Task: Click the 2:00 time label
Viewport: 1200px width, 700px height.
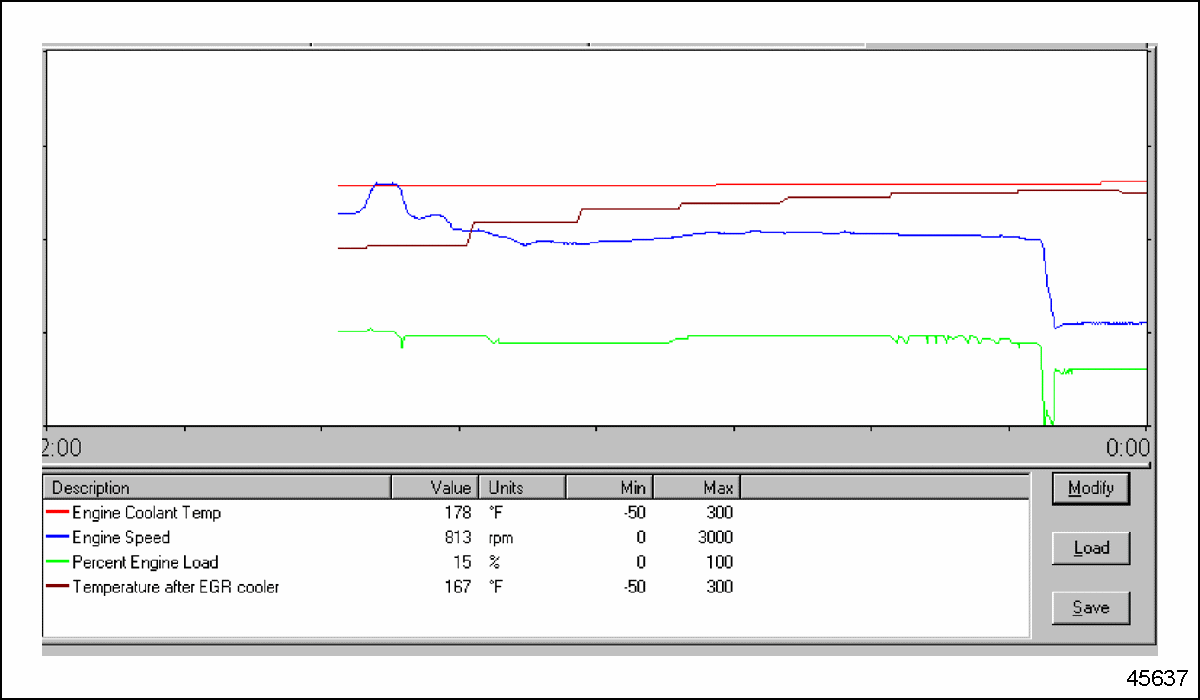Action: [60, 448]
